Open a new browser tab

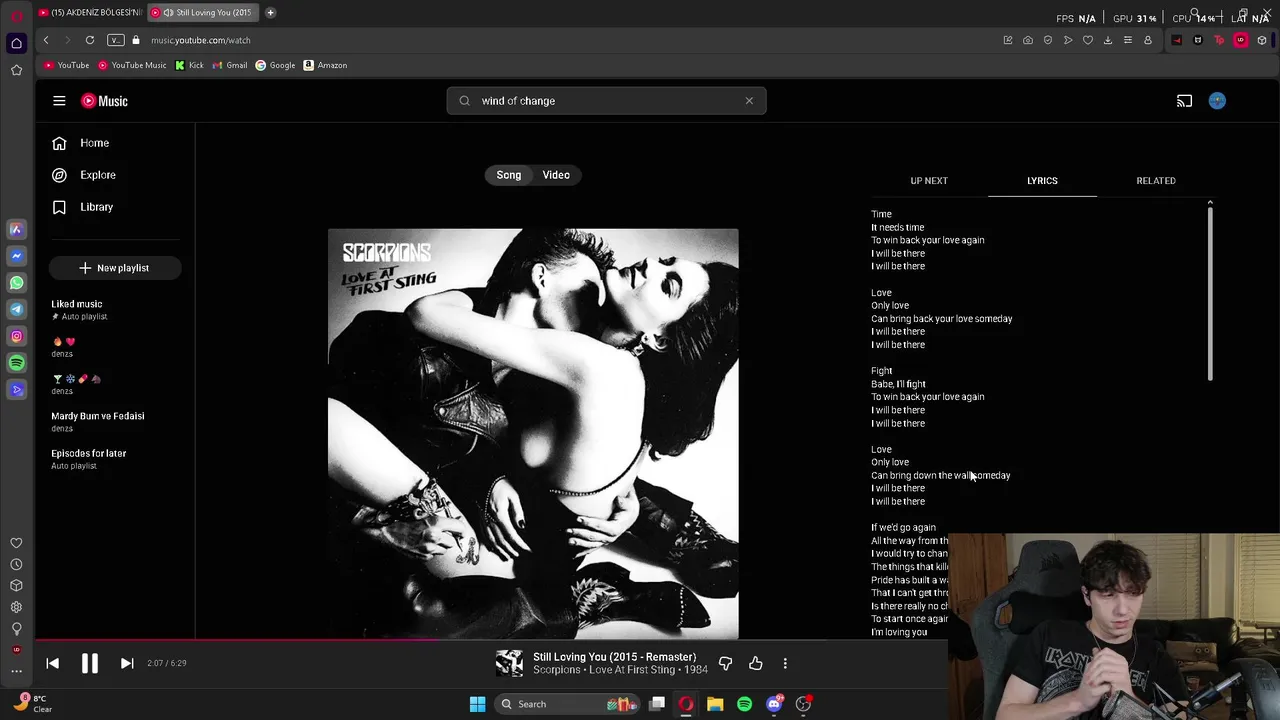point(270,13)
